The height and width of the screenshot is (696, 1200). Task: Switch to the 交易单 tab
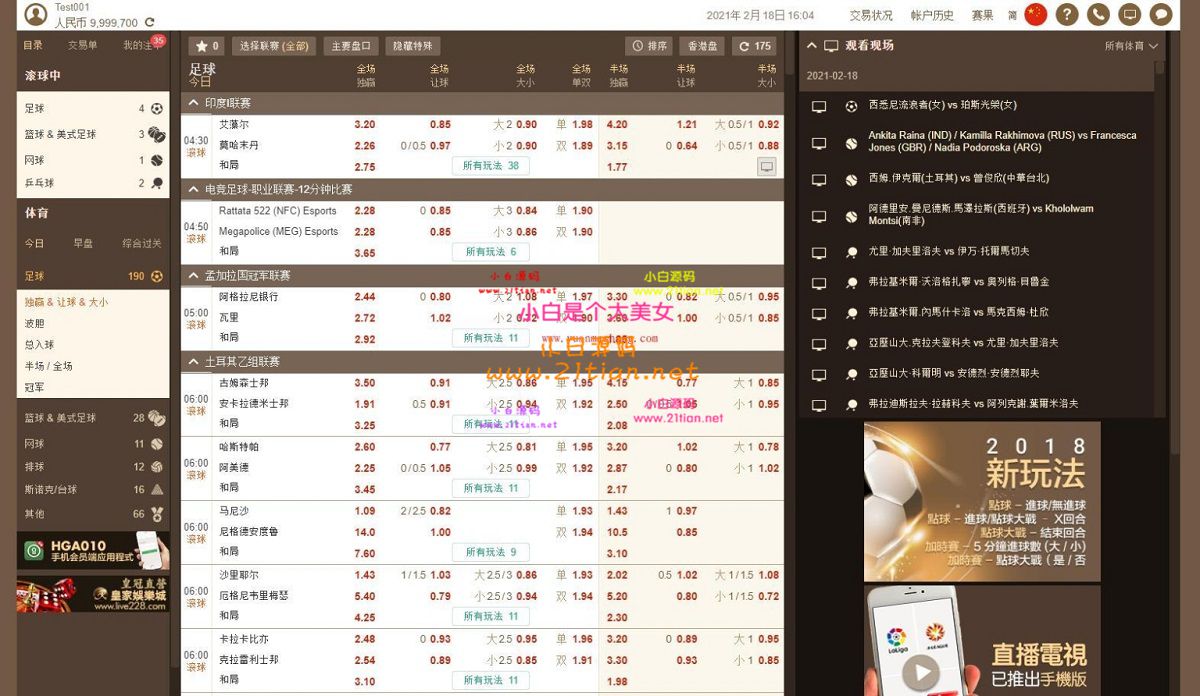click(x=83, y=46)
